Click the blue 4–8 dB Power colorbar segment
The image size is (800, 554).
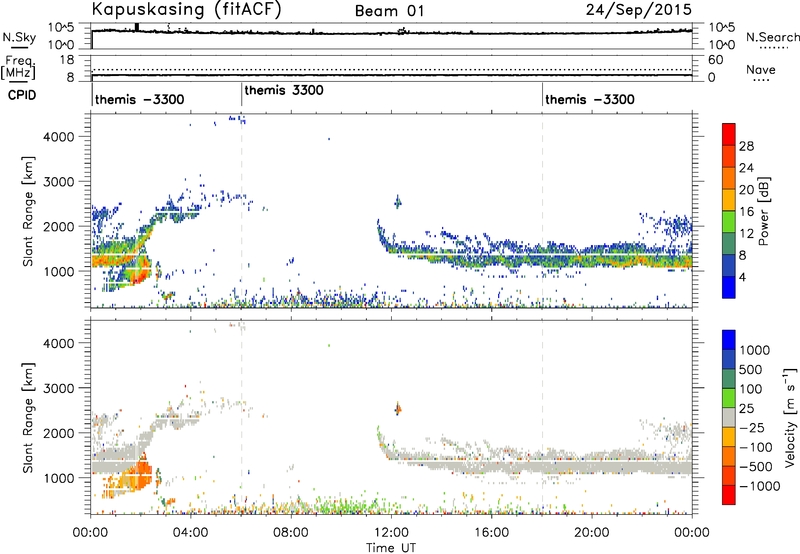pos(729,265)
